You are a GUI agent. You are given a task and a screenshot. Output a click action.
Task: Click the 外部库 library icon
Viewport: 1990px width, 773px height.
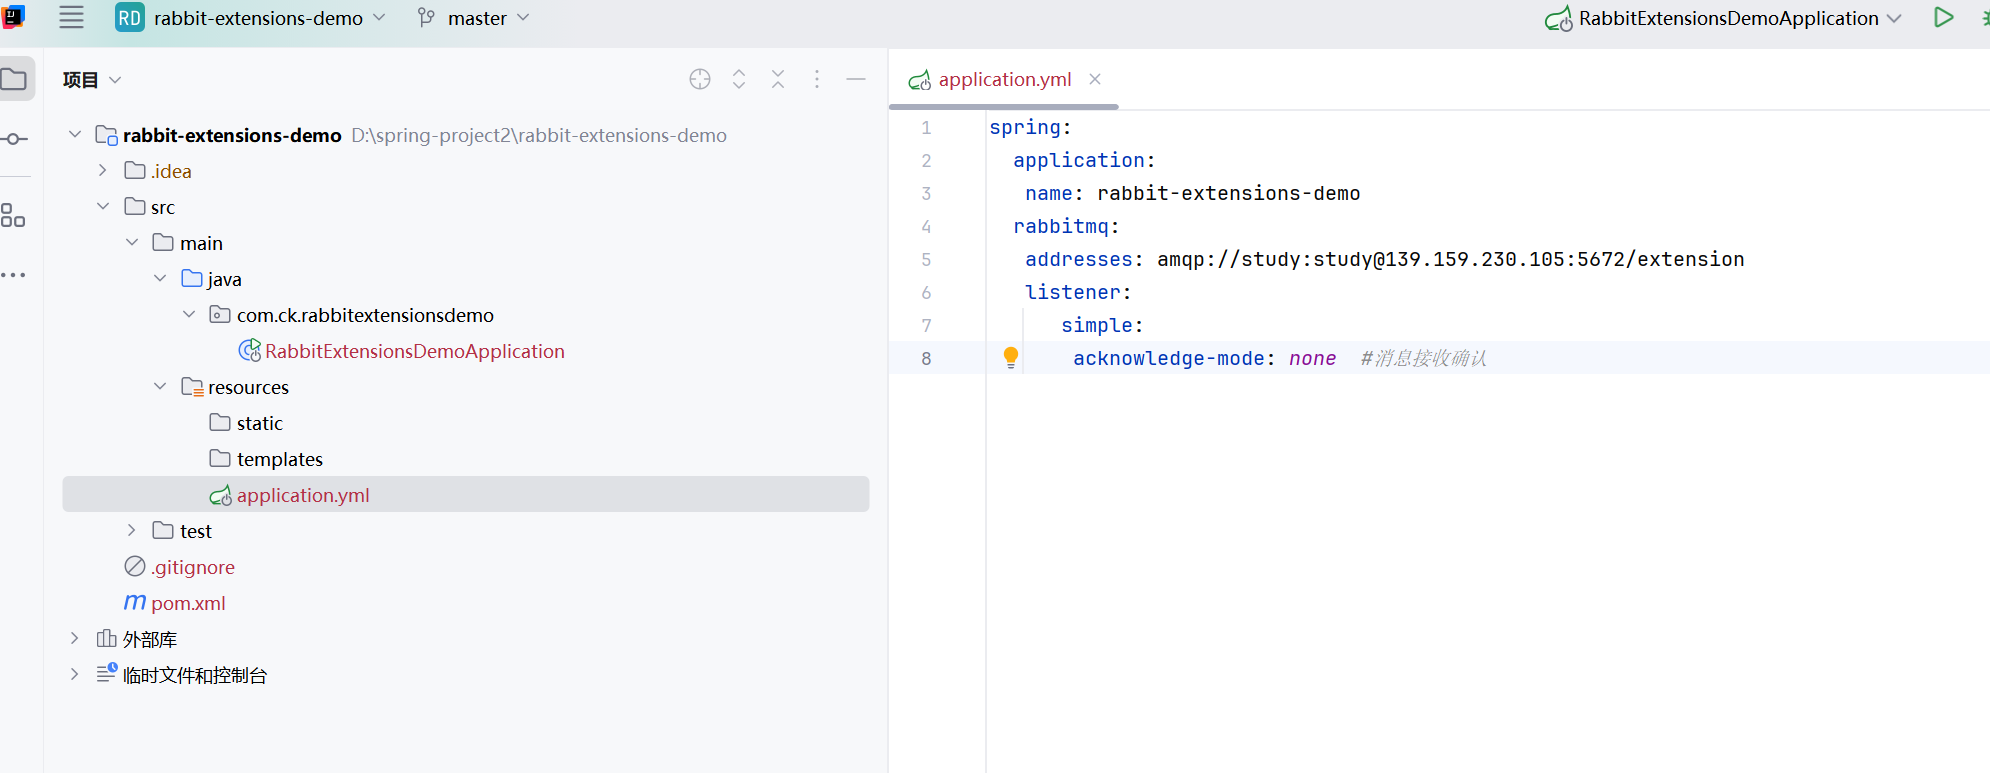106,638
